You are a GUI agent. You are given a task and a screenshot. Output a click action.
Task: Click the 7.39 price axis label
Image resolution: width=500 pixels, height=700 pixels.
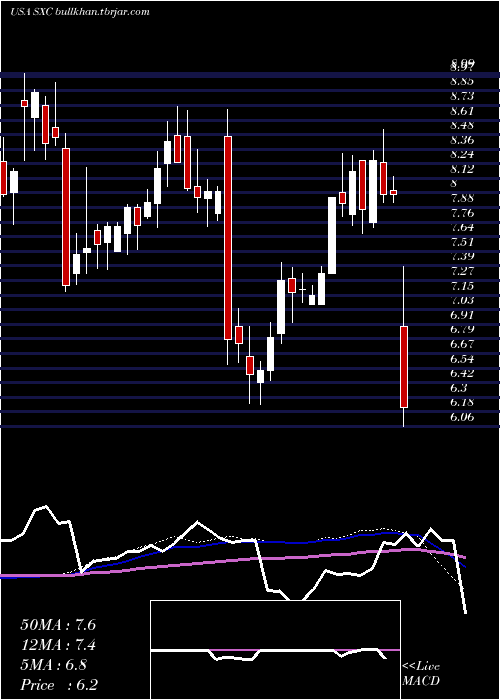462,256
